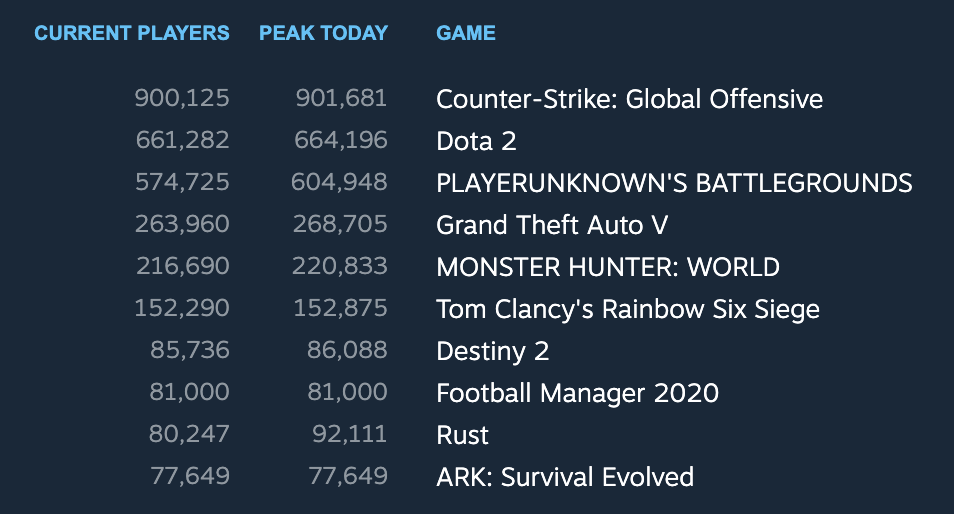Open Counter-Strike: Global Offensive game link
This screenshot has height=514, width=954.
(x=629, y=99)
